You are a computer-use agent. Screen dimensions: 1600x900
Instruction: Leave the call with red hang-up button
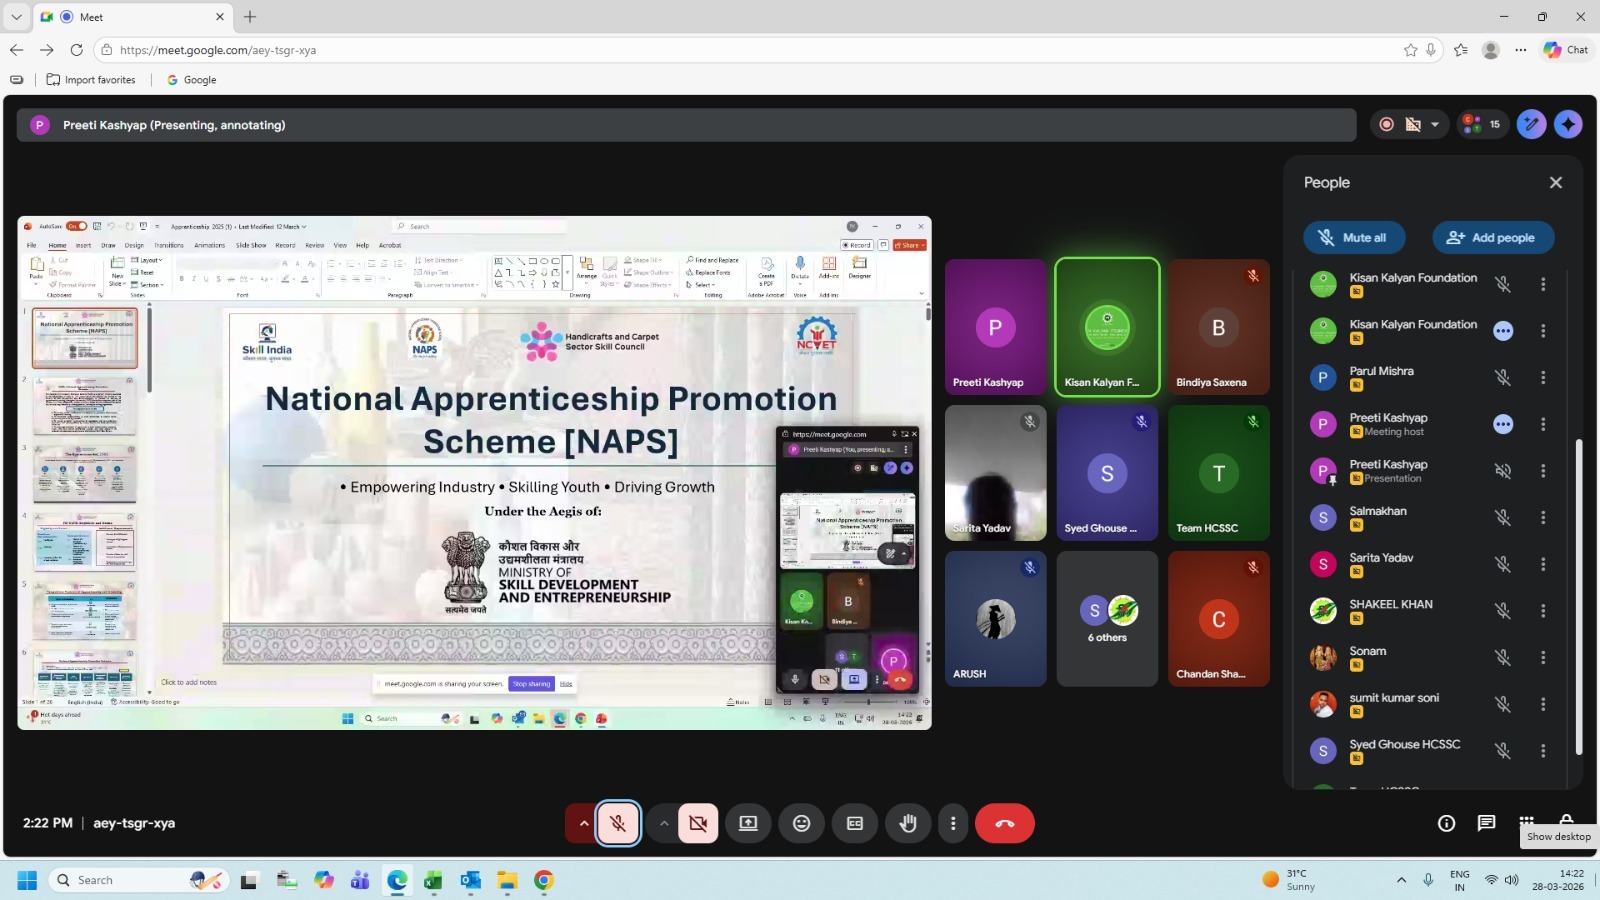(1004, 823)
